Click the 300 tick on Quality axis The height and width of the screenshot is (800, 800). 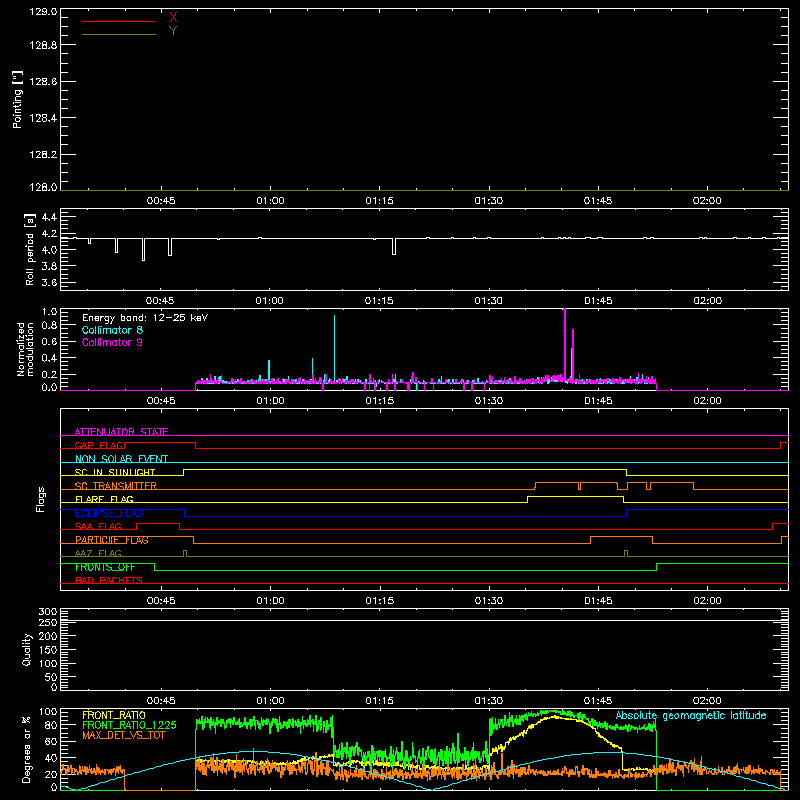click(x=47, y=611)
